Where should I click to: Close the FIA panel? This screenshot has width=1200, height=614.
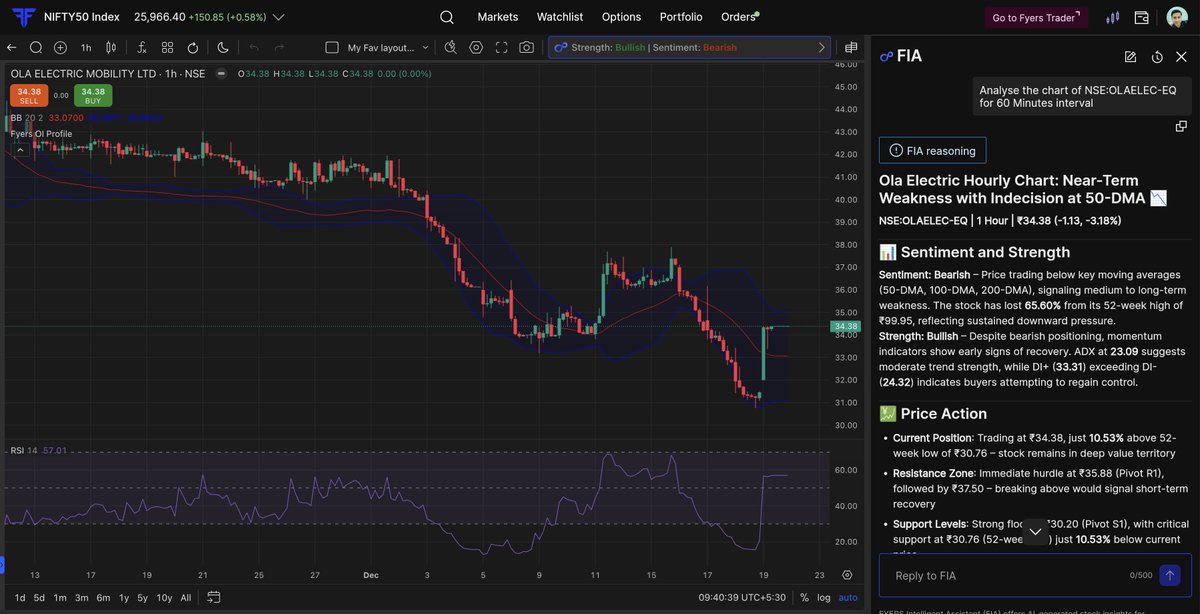click(1181, 57)
